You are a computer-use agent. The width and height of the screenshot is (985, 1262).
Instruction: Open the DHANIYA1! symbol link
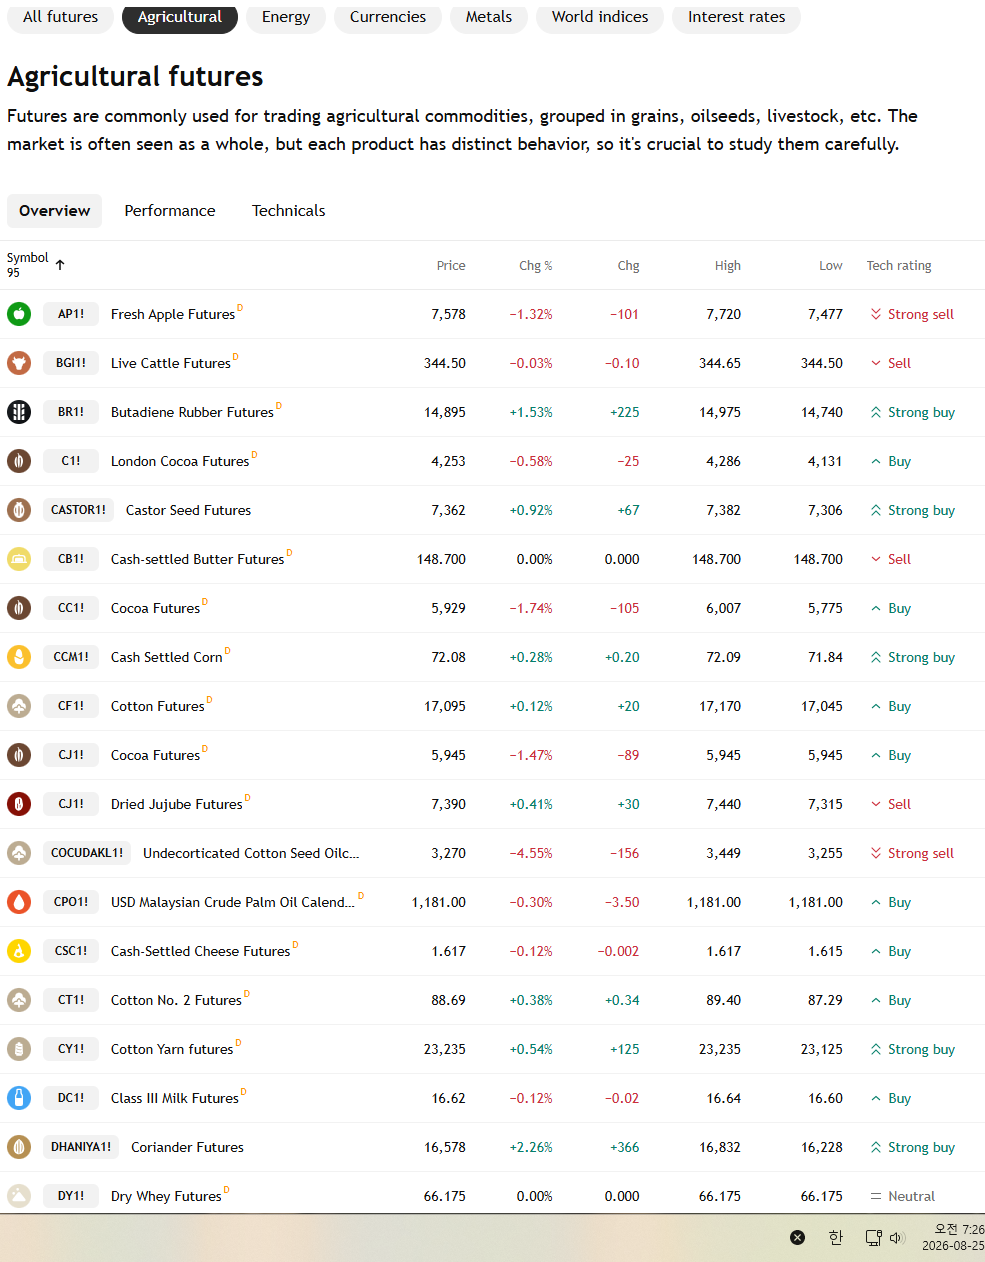pos(81,1147)
